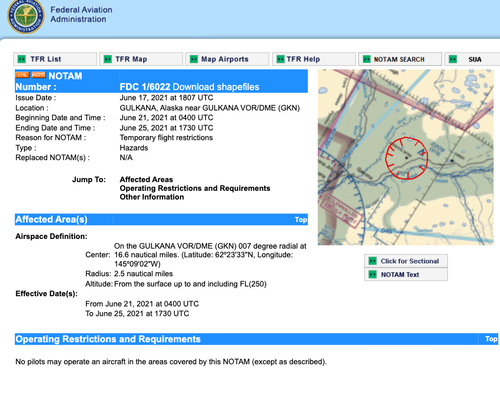
Task: Click green arrow icon beside NOTAM SEARCH
Action: (366, 59)
